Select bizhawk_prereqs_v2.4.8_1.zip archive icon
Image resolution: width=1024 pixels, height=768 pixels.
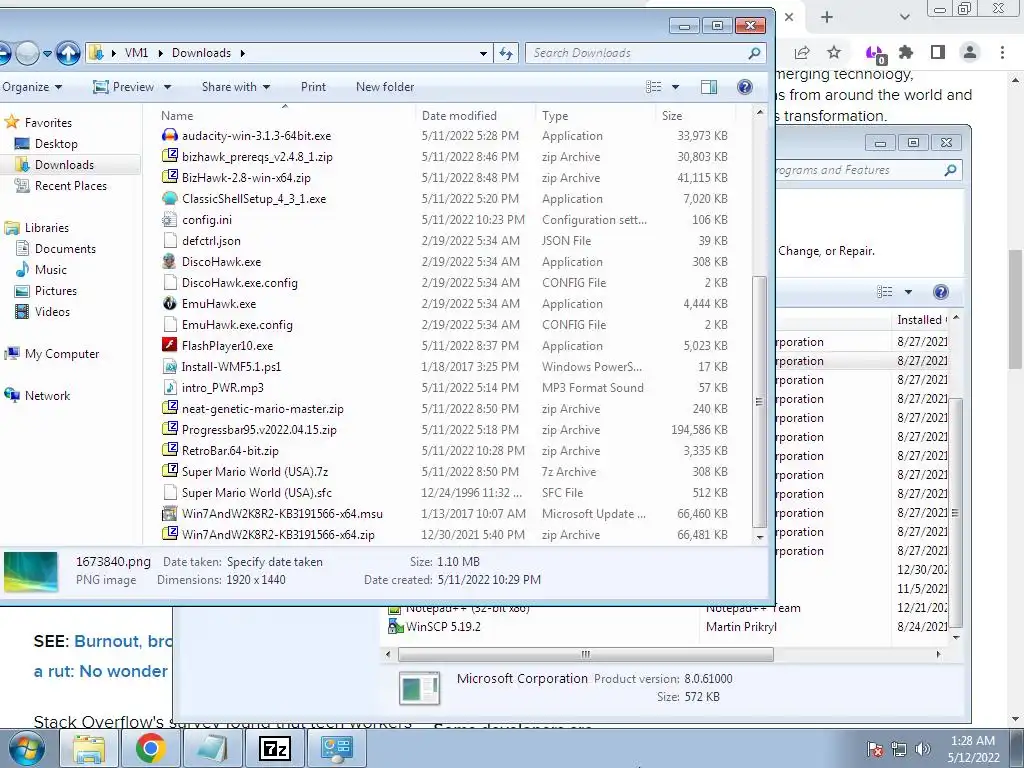pyautogui.click(x=170, y=157)
